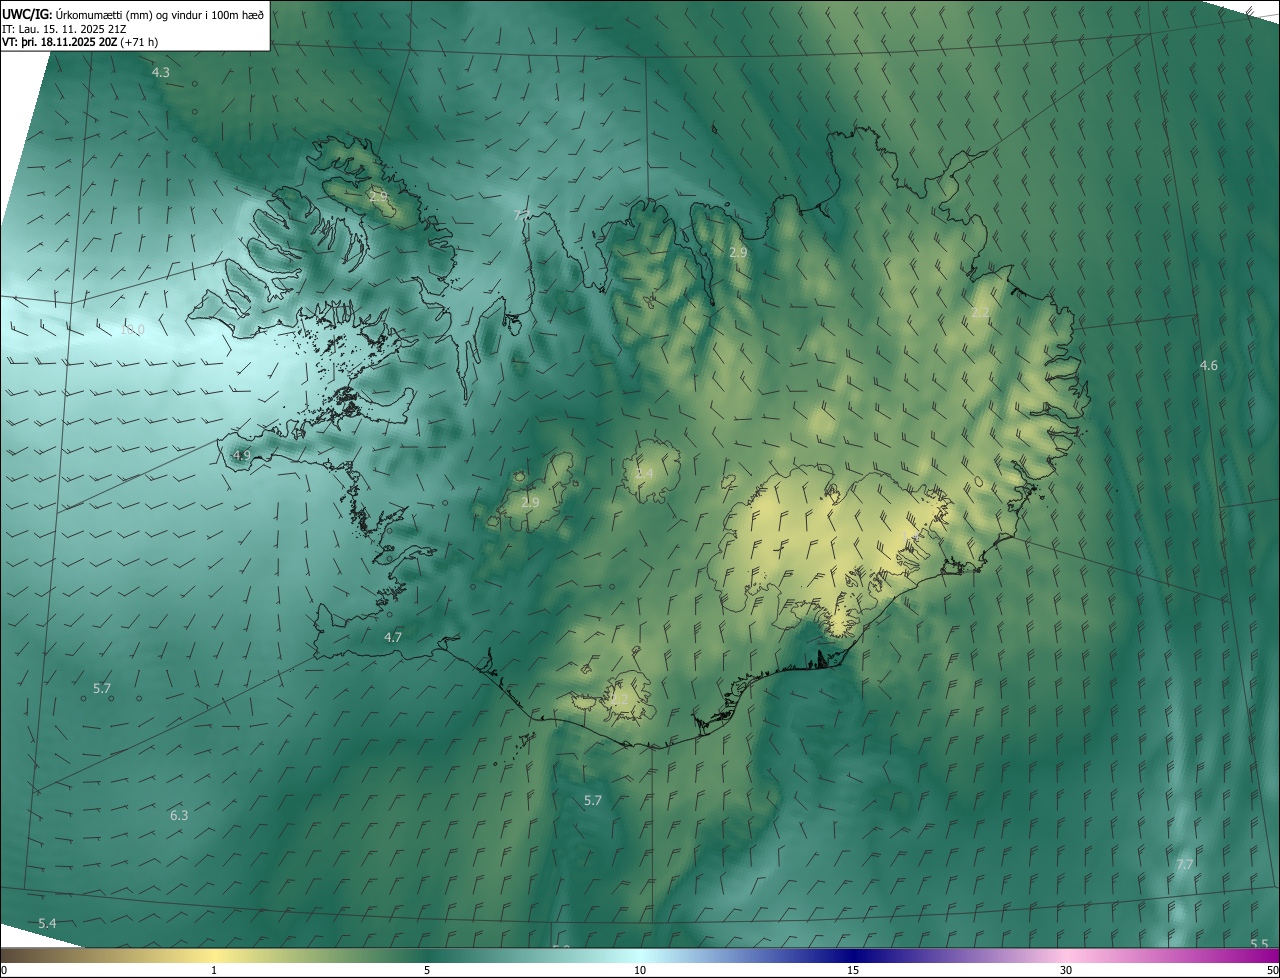This screenshot has width=1280, height=978.
Task: Click the 2.2 label in northeast Iceland
Action: pyautogui.click(x=980, y=312)
